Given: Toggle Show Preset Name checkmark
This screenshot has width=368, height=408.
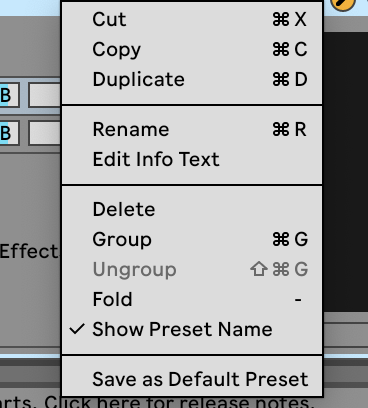Looking at the screenshot, I should (x=192, y=329).
